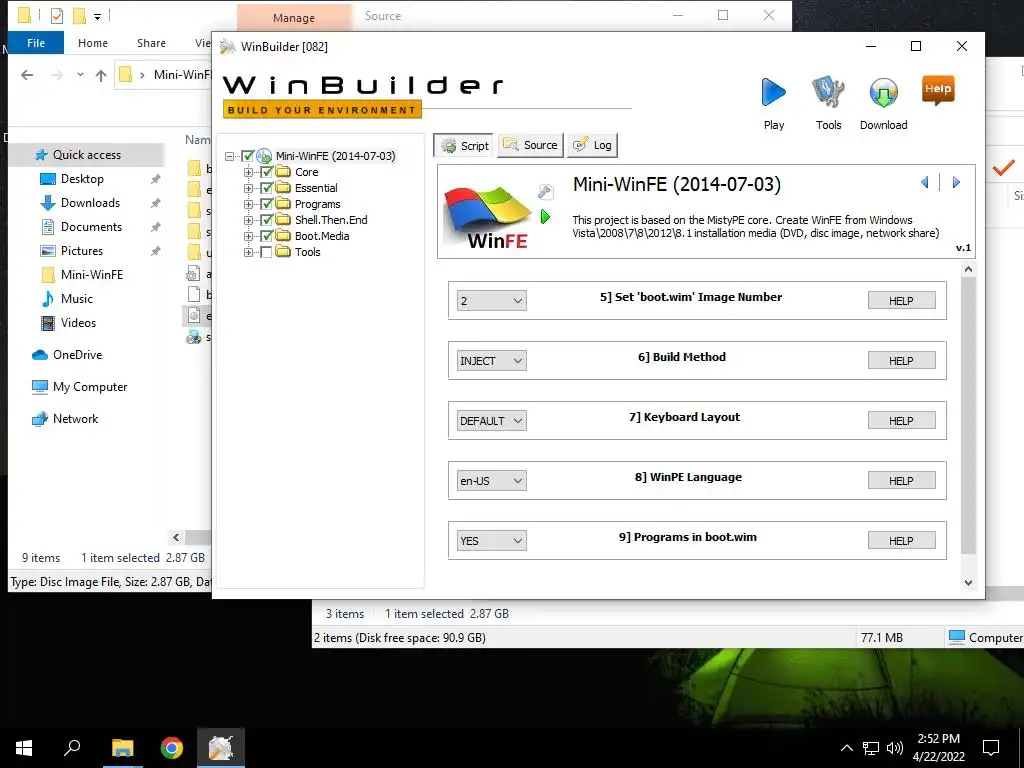Switch to the Log tab
The height and width of the screenshot is (768, 1024).
pyautogui.click(x=592, y=145)
